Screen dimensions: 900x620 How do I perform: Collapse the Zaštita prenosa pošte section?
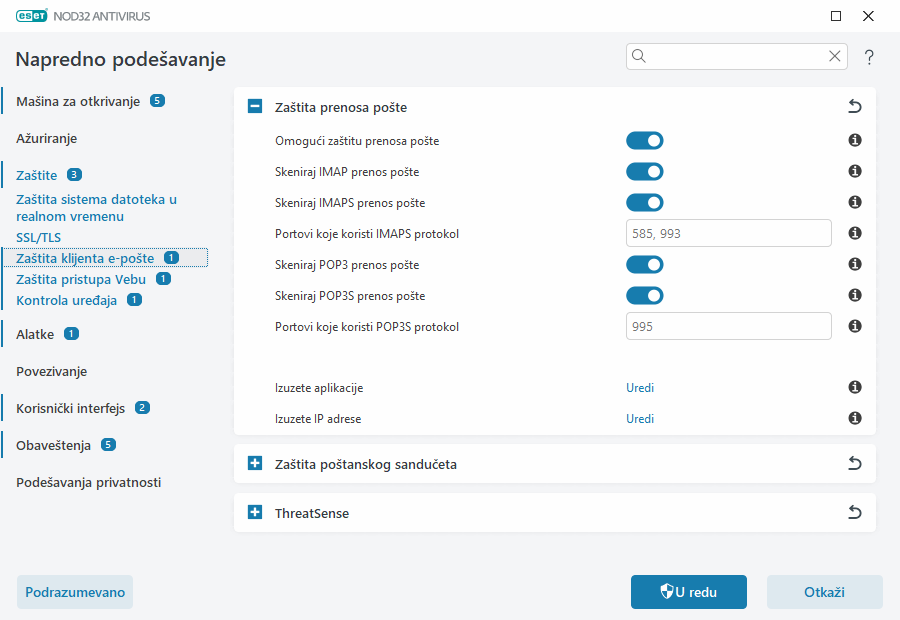[255, 107]
